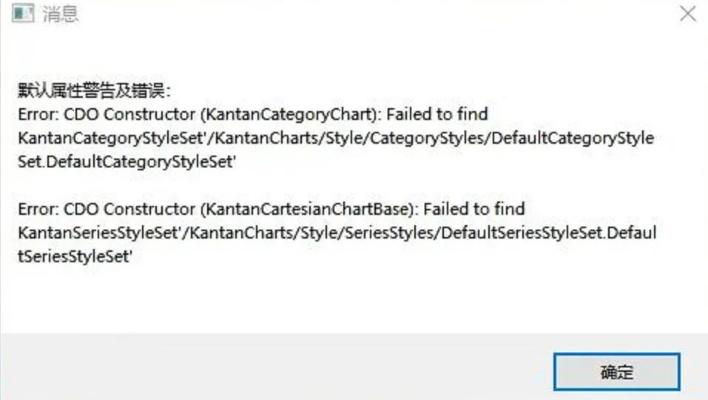Click the SeriesStyles segment of the path
This screenshot has width=708, height=400.
point(392,232)
